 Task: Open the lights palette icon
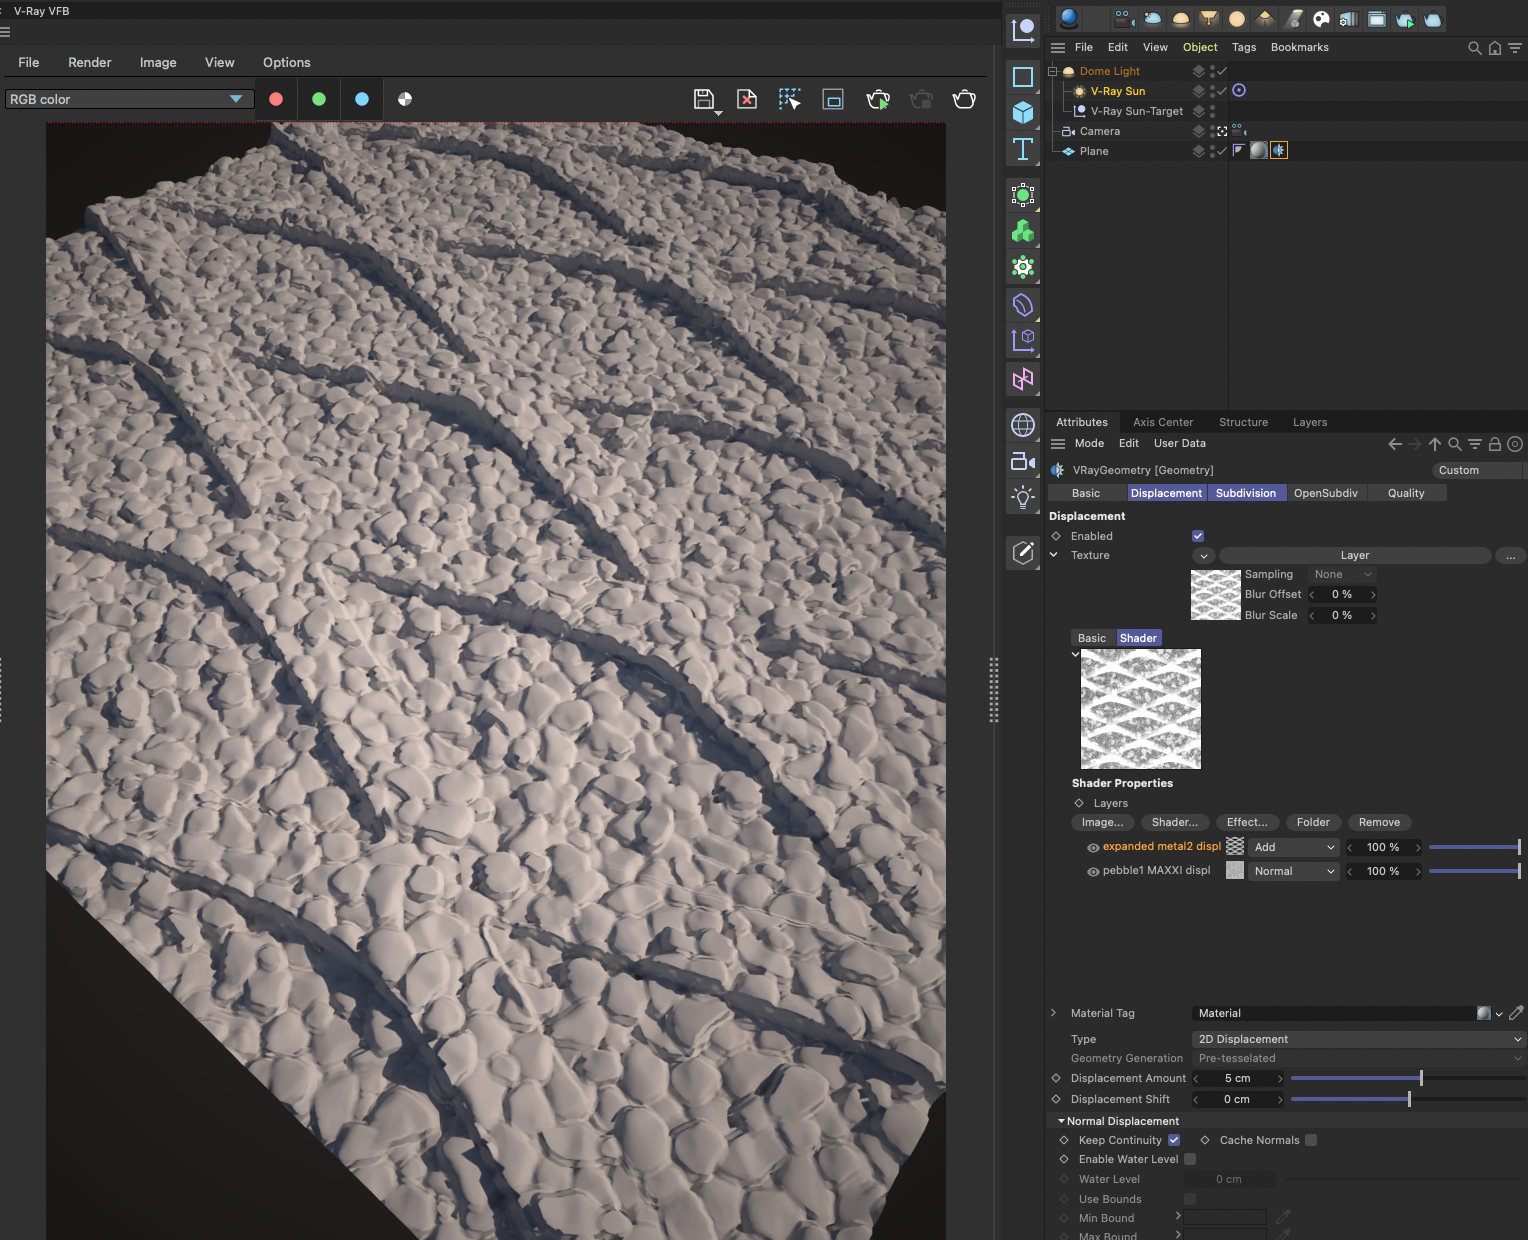pyautogui.click(x=1023, y=497)
